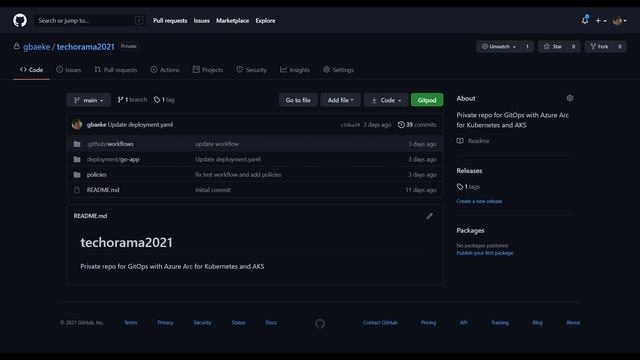Switch to the Settings tab
This screenshot has height=360, width=640.
pyautogui.click(x=338, y=70)
